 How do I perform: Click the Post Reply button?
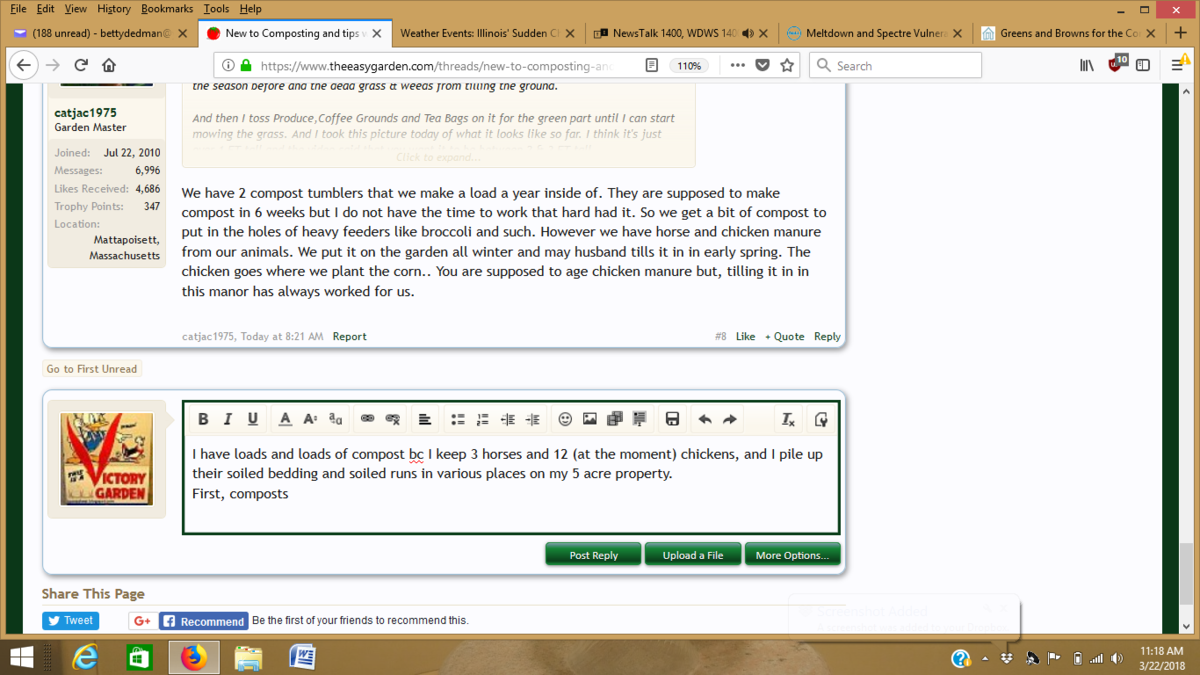pos(593,555)
